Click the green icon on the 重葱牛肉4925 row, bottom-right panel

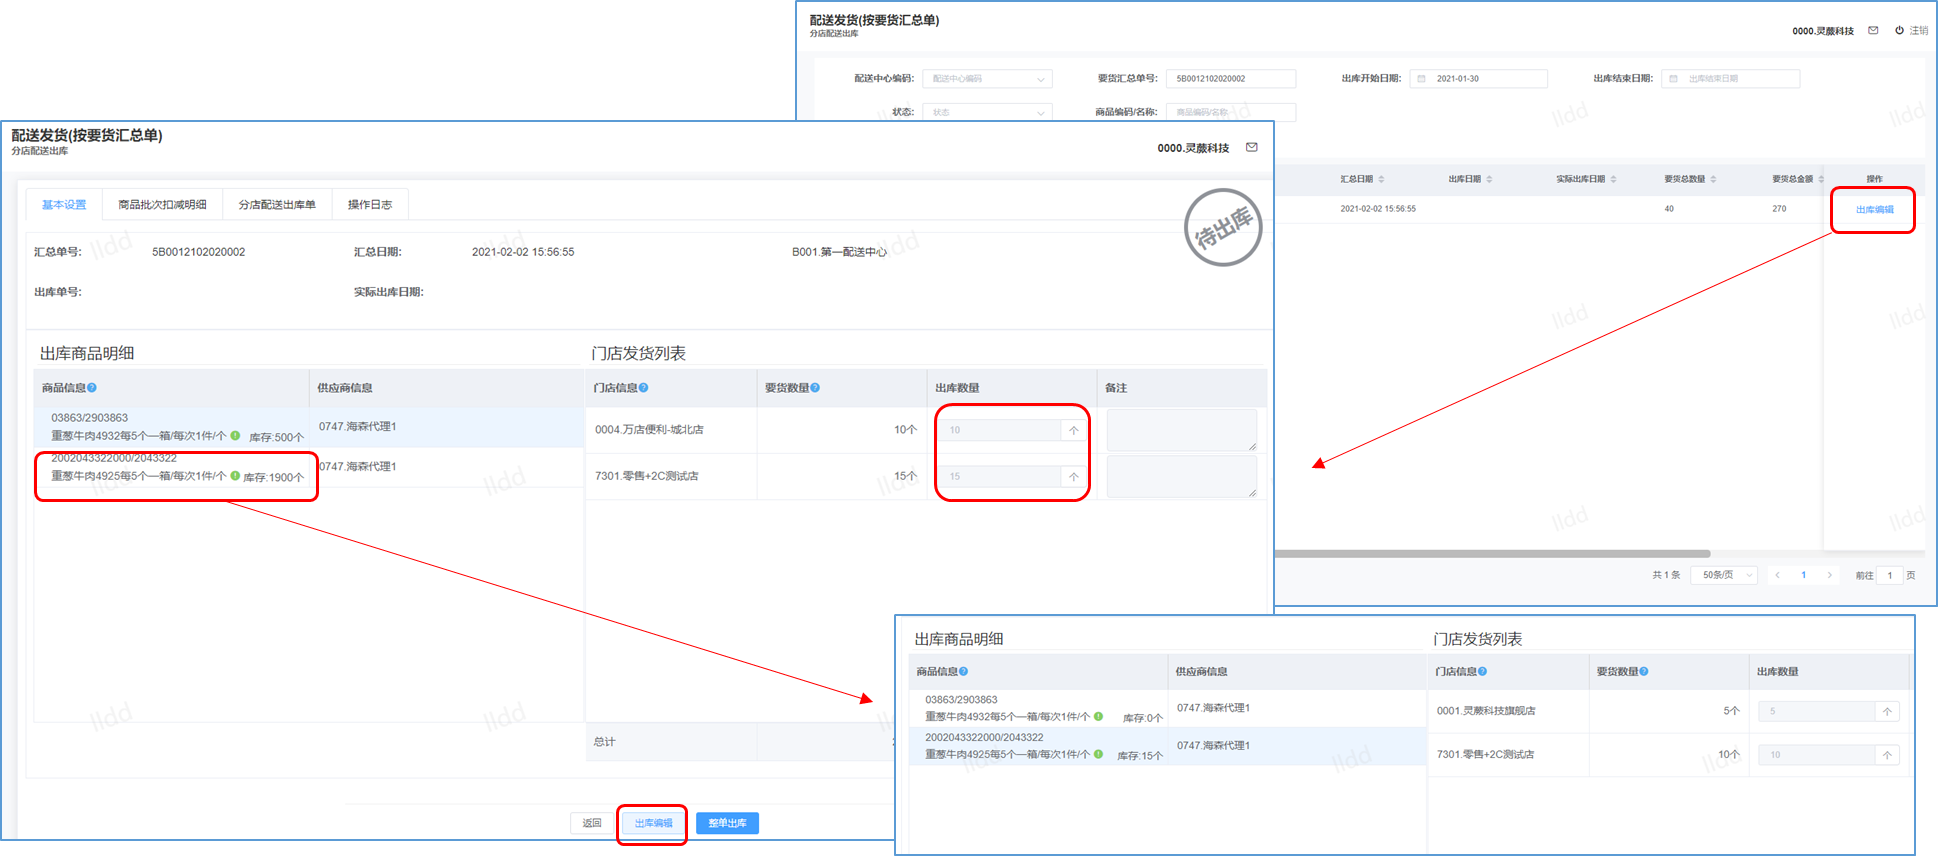(1098, 755)
